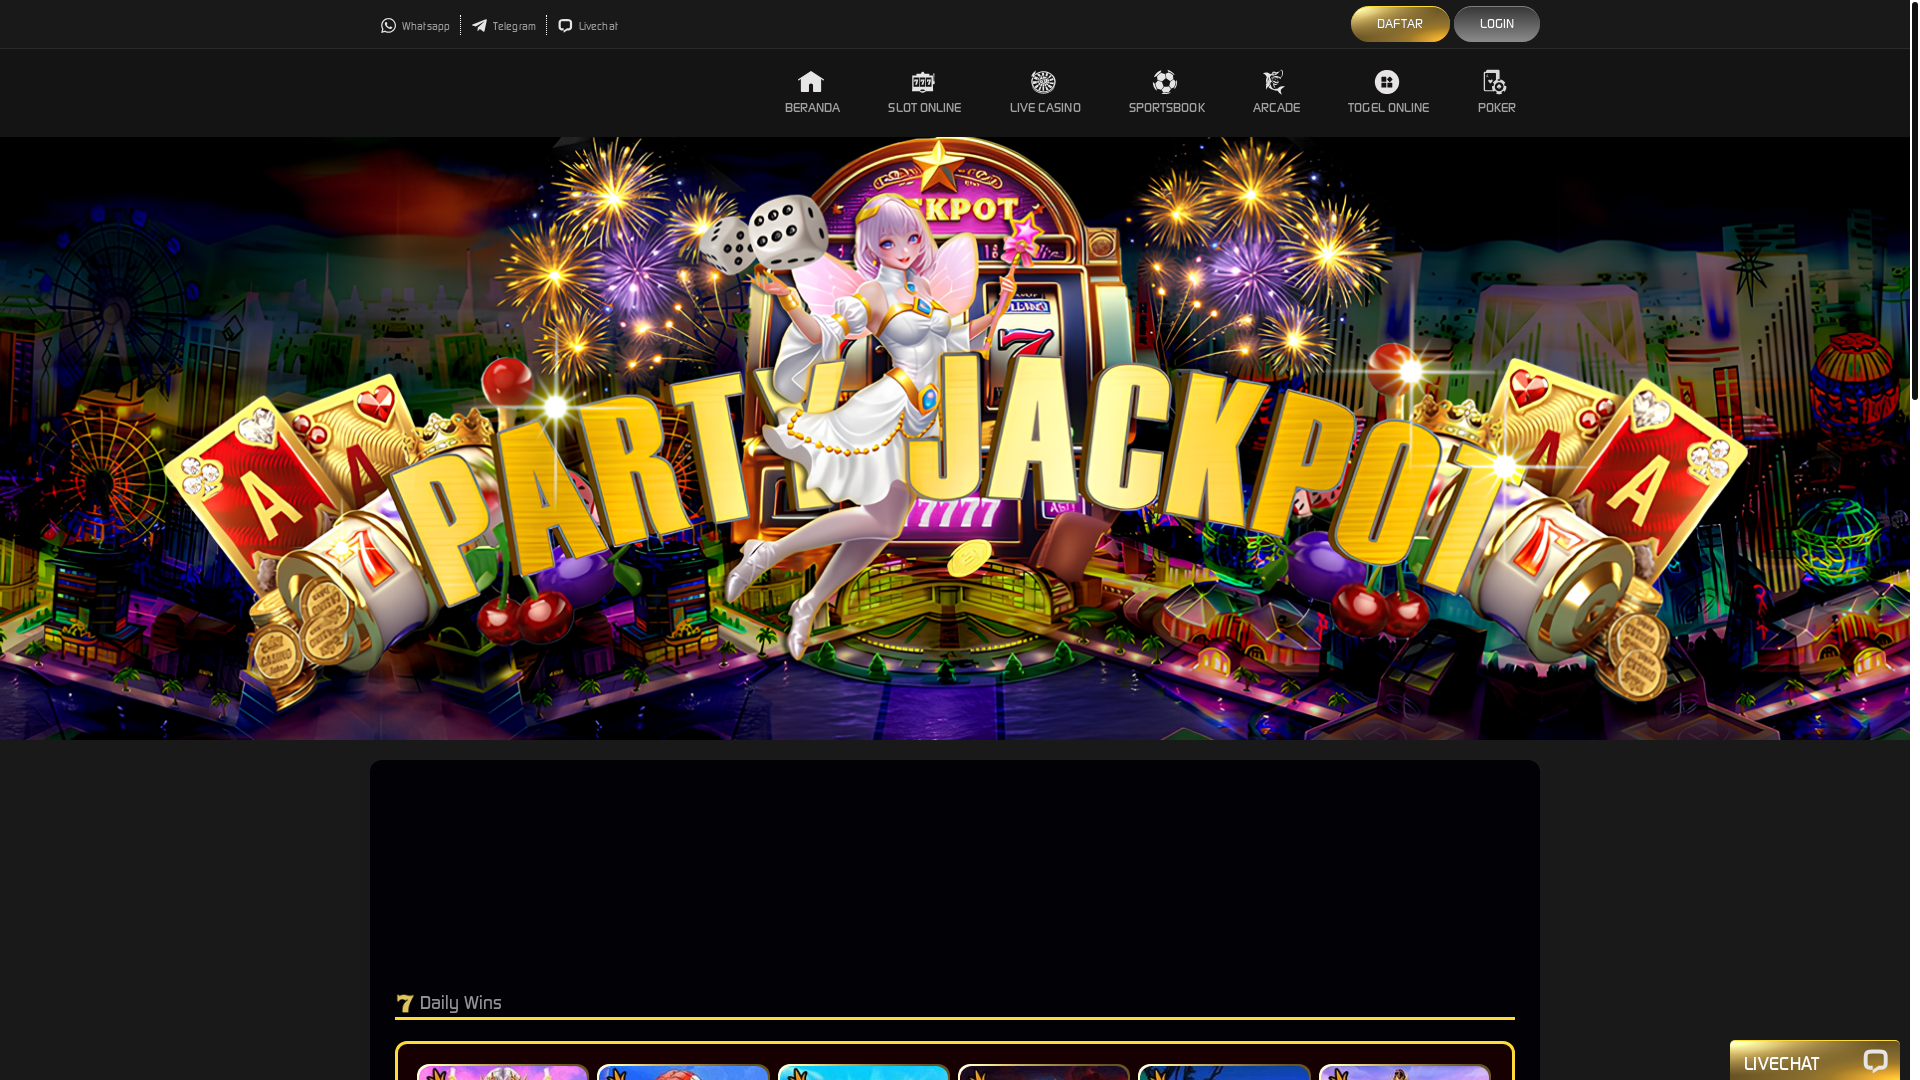This screenshot has width=1920, height=1080.
Task: Select the Live Casino roulette icon
Action: [x=1043, y=82]
